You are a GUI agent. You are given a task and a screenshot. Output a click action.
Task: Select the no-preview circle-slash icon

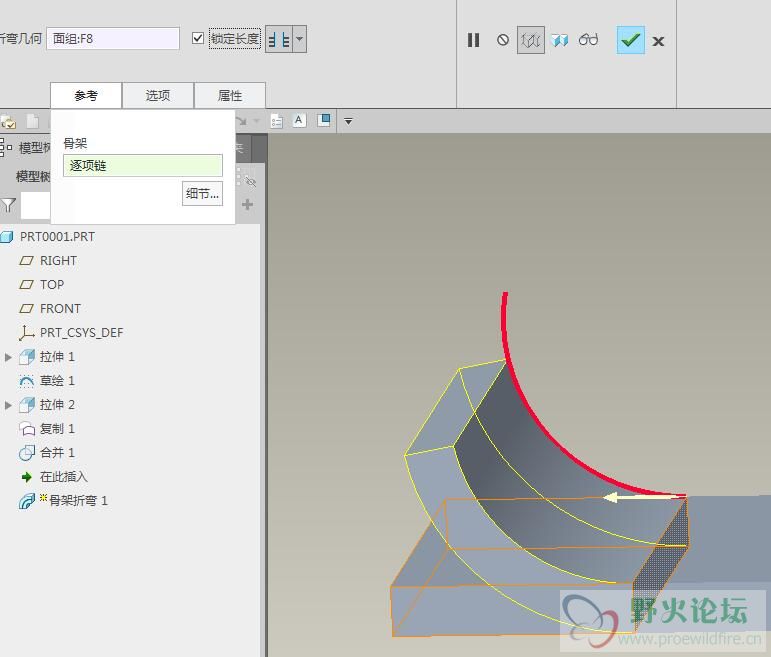click(503, 40)
